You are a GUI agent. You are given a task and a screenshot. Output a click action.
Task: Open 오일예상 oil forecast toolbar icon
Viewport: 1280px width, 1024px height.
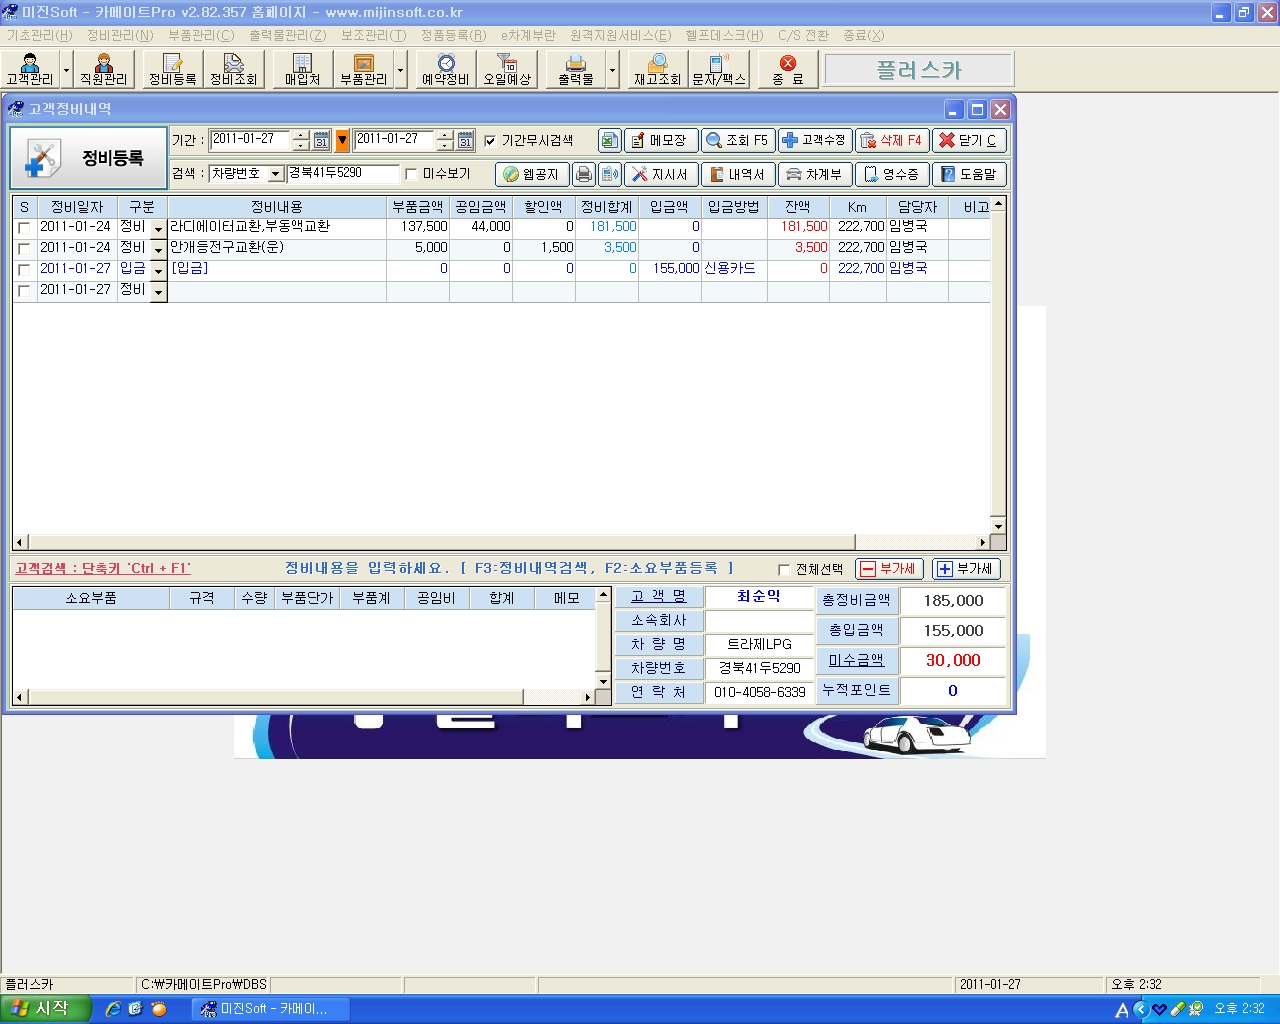coord(507,70)
